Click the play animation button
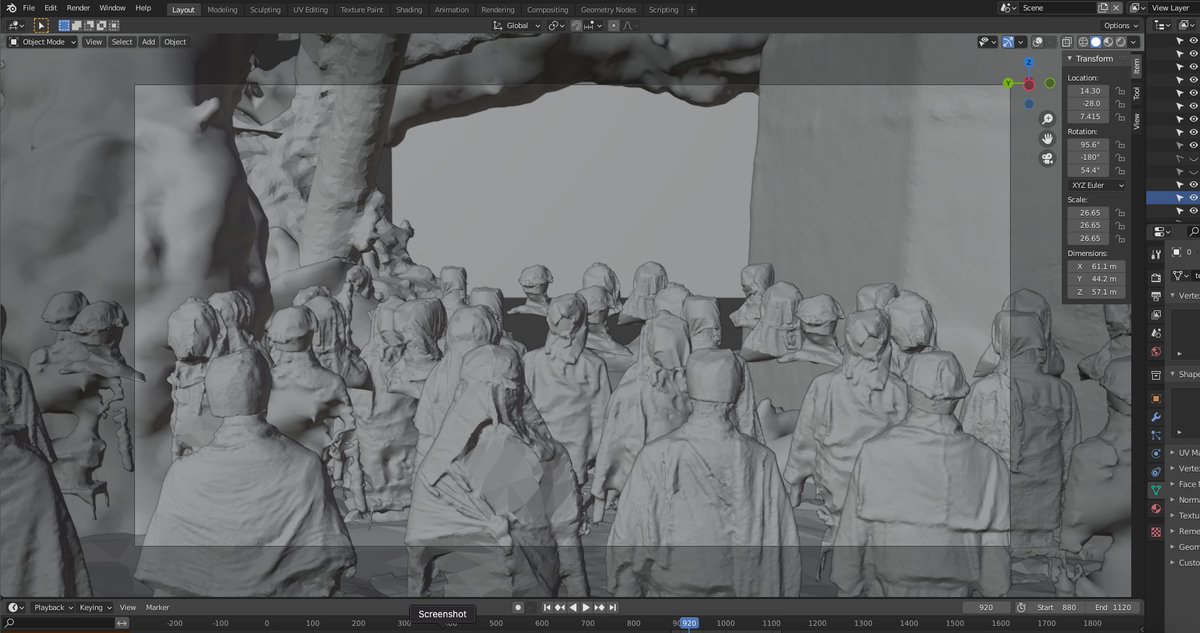The height and width of the screenshot is (633, 1200). (587, 607)
